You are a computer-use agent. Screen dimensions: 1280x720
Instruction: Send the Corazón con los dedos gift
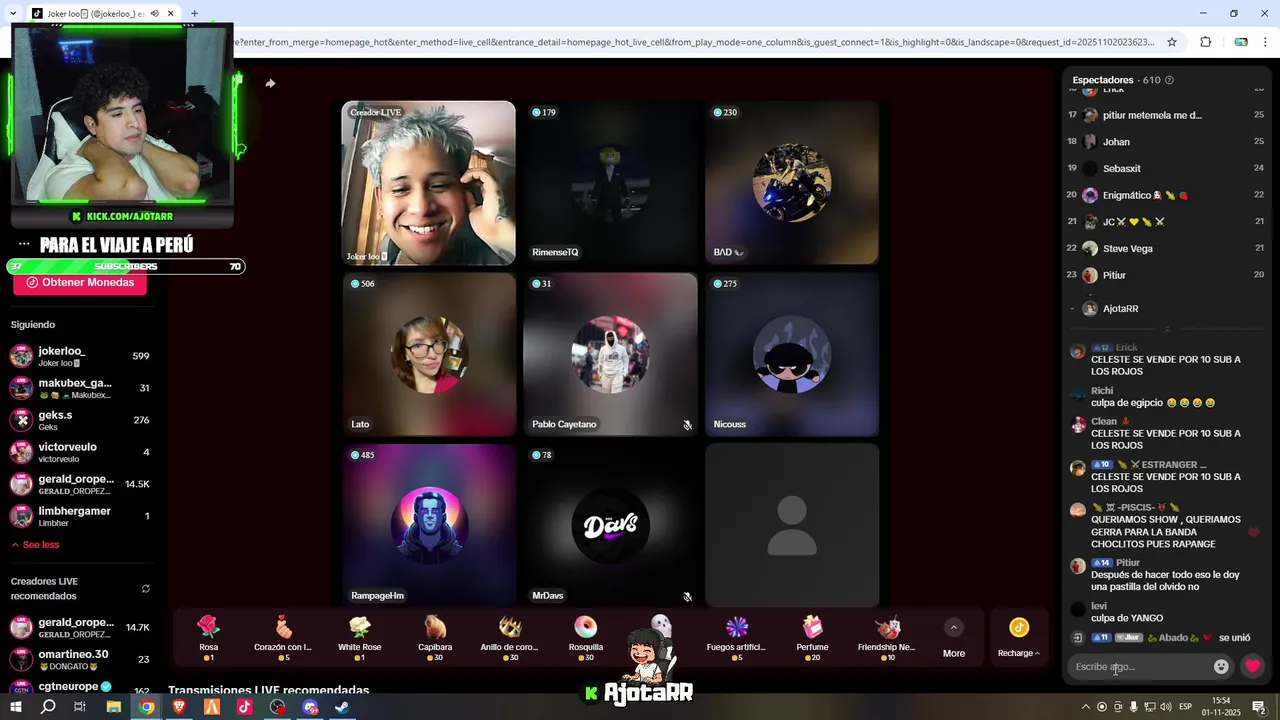(x=284, y=637)
